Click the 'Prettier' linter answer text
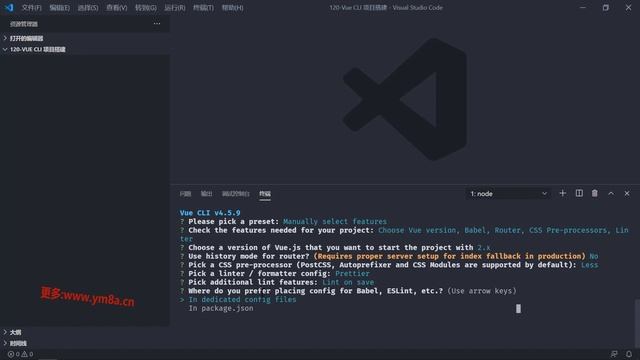Screen dimensions: 640x360 pyautogui.click(x=352, y=273)
